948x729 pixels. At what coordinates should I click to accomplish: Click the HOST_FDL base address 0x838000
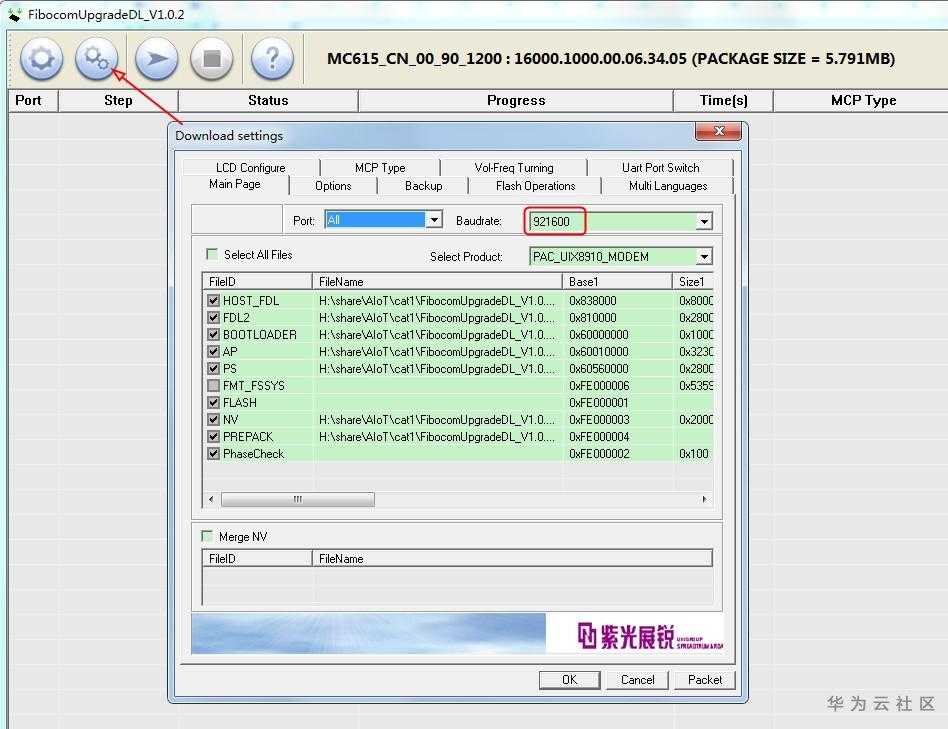592,300
